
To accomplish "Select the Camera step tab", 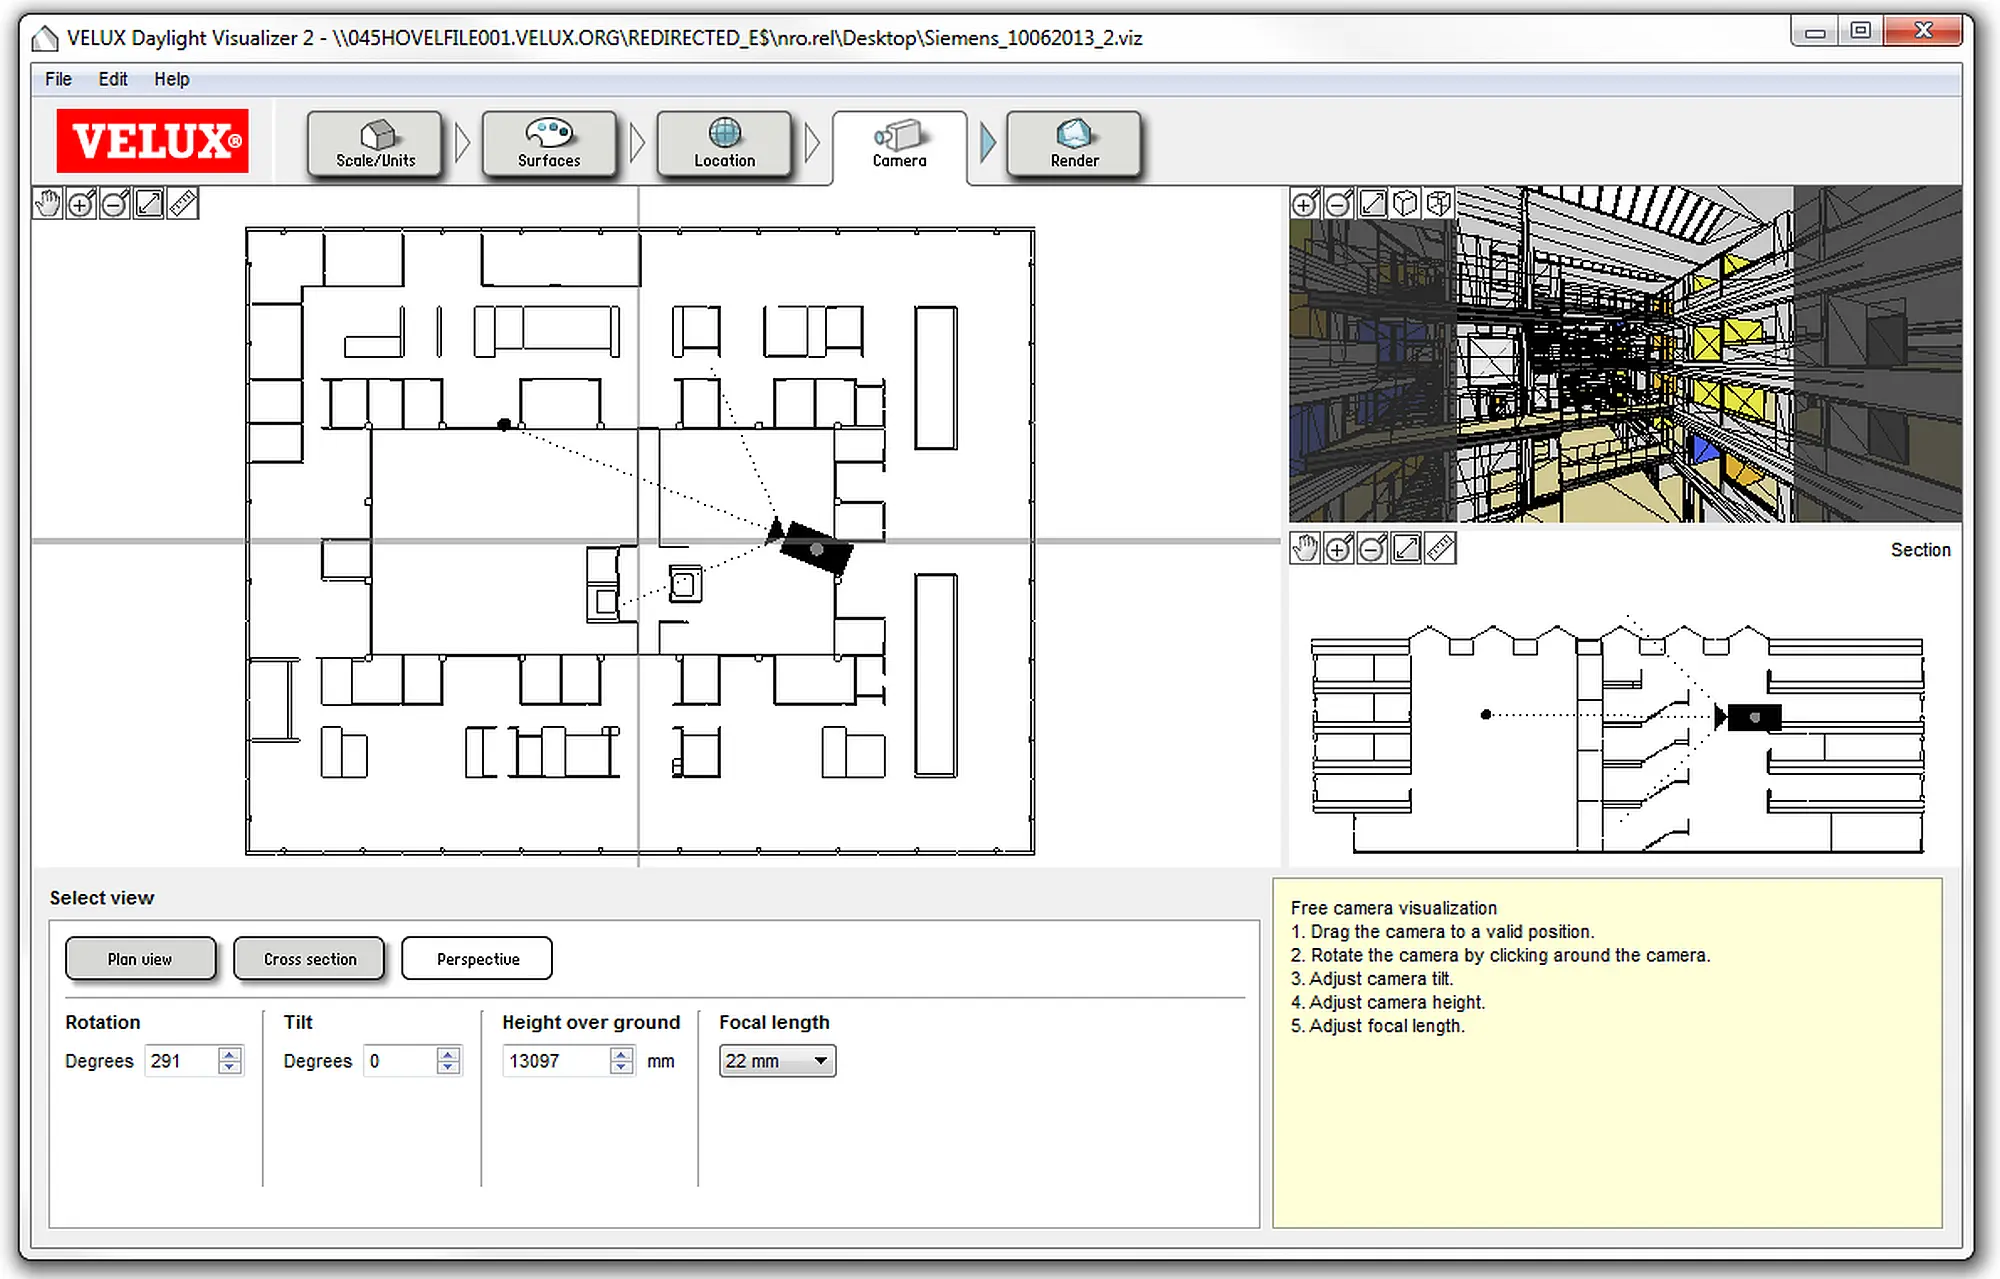I will click(899, 146).
